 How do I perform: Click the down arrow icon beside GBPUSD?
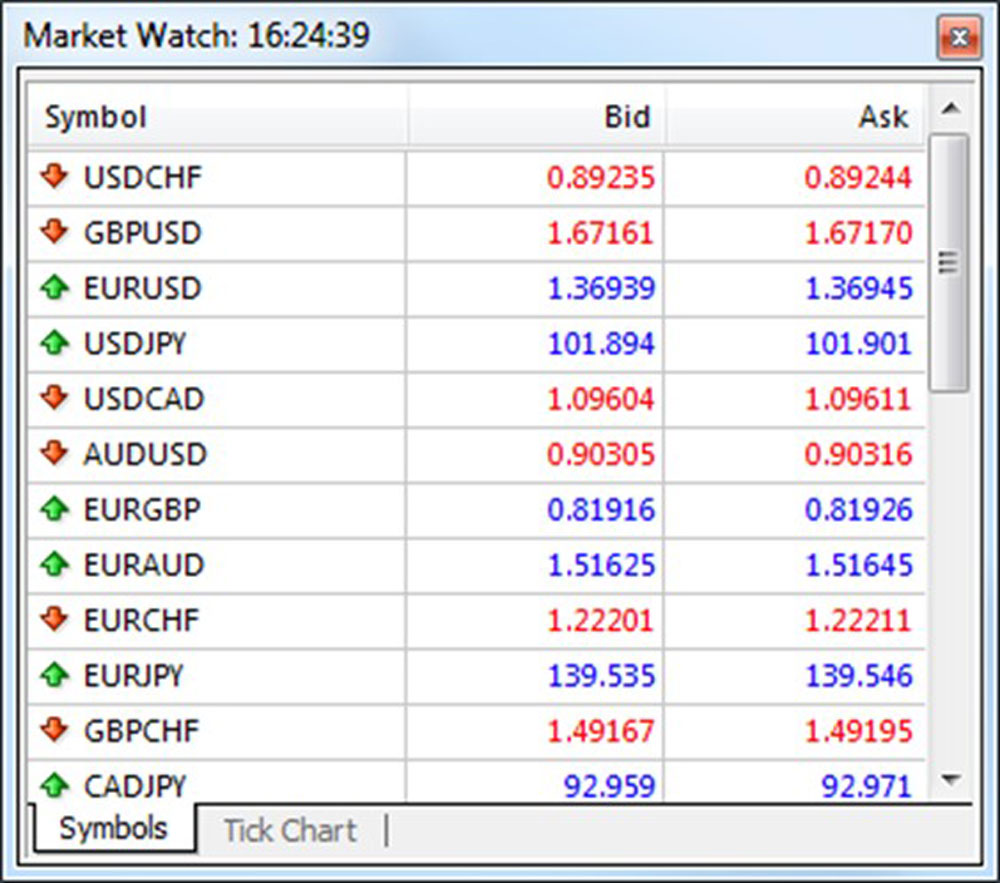click(55, 232)
